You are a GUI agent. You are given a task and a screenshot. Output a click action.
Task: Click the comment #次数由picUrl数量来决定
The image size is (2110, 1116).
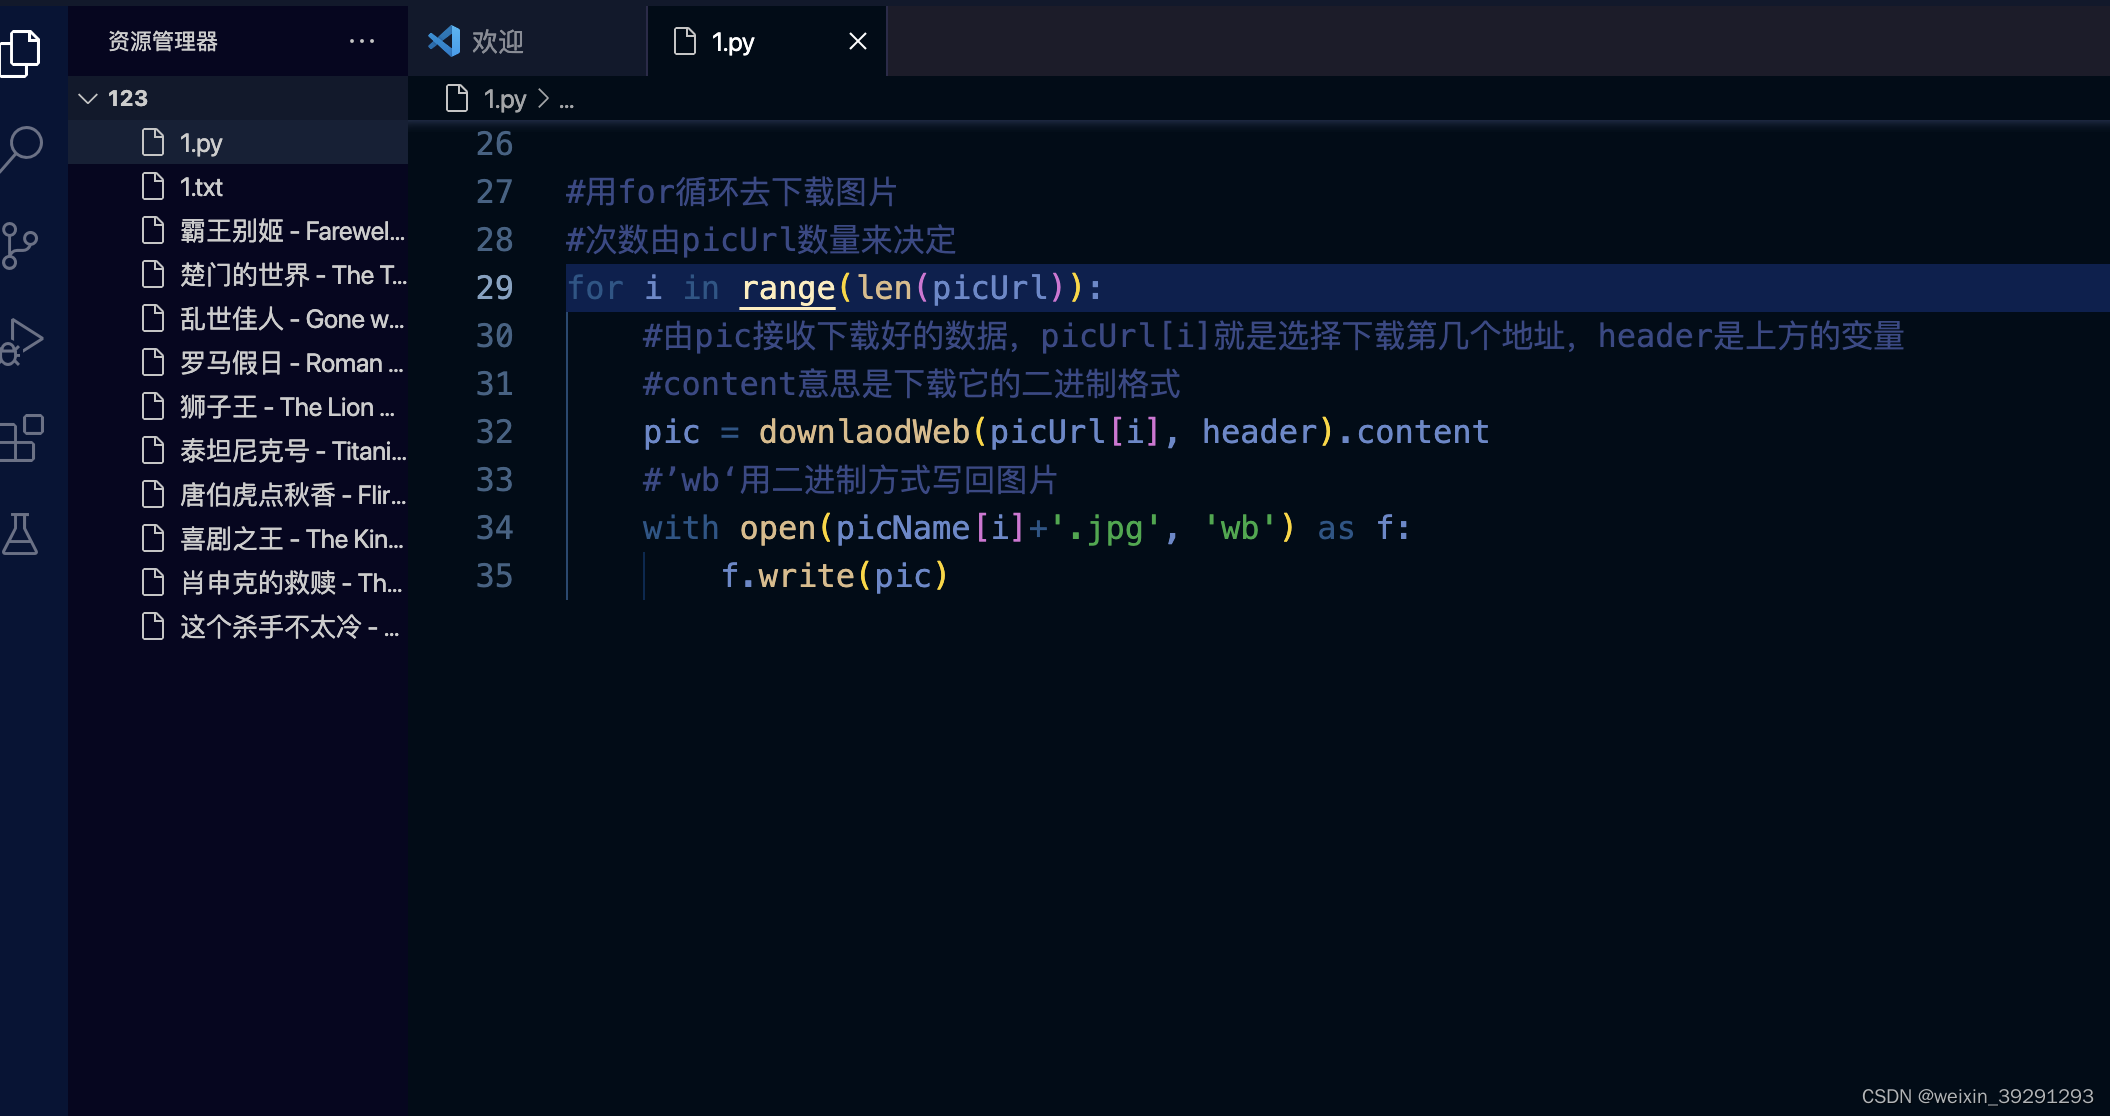pos(761,240)
